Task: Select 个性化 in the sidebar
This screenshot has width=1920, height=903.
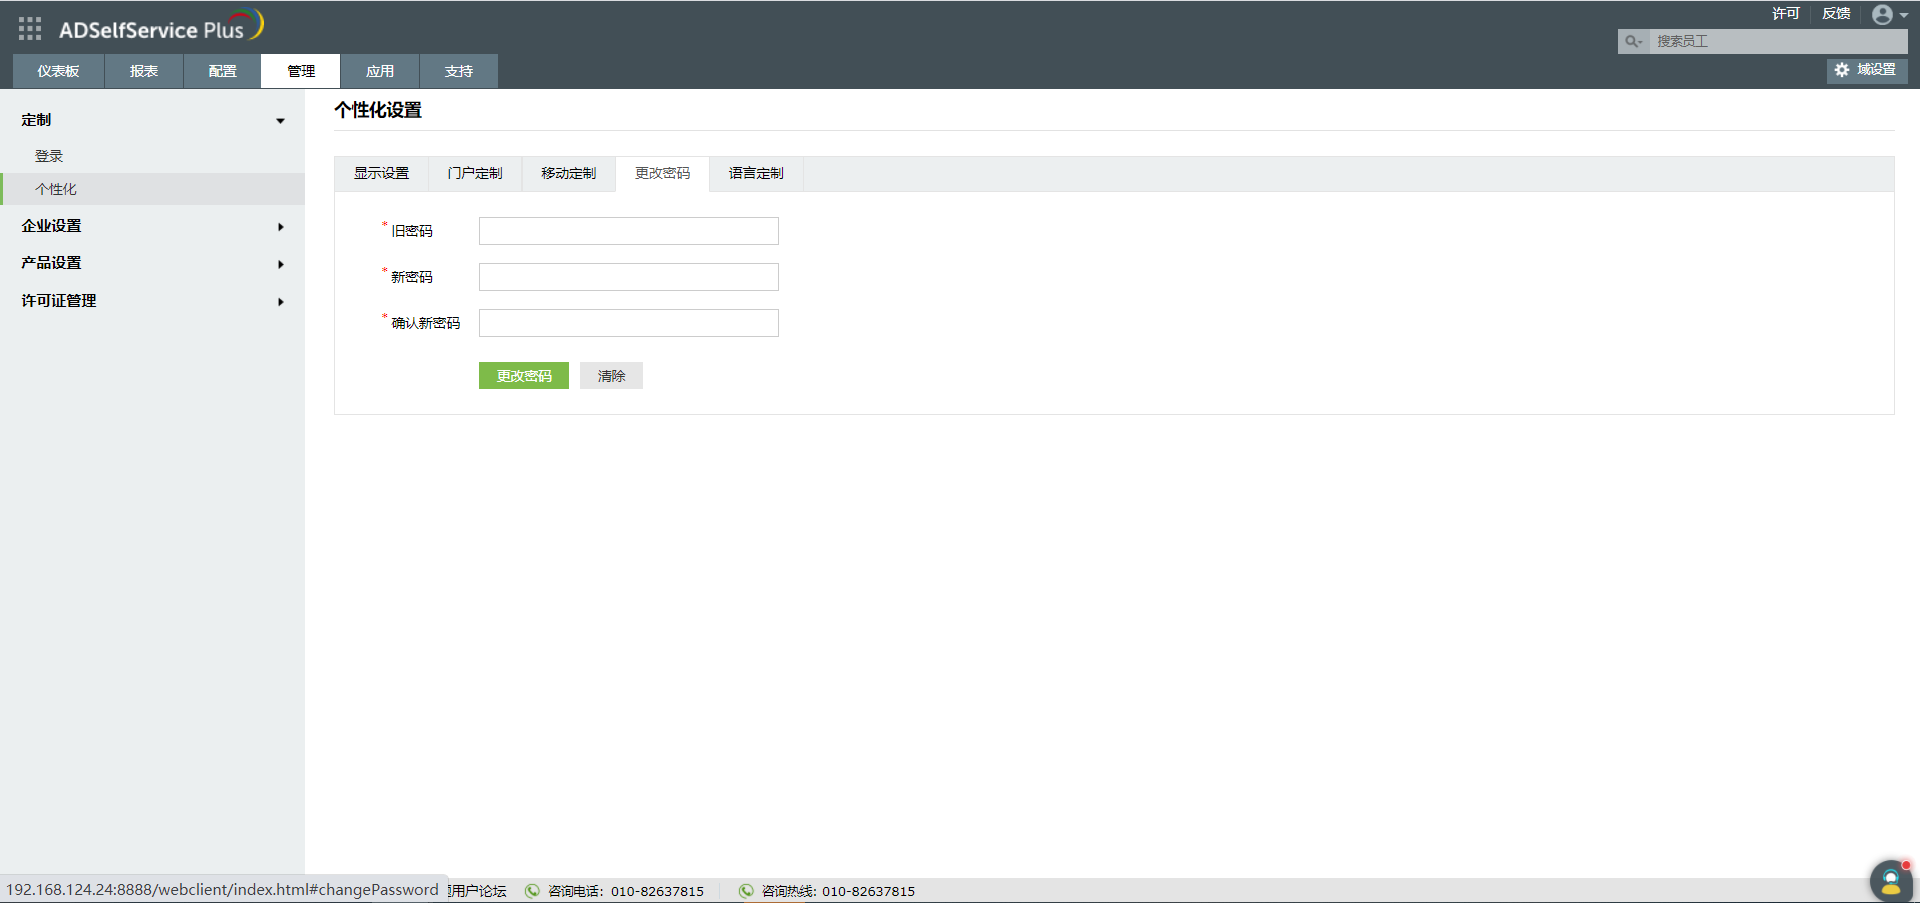Action: 152,189
